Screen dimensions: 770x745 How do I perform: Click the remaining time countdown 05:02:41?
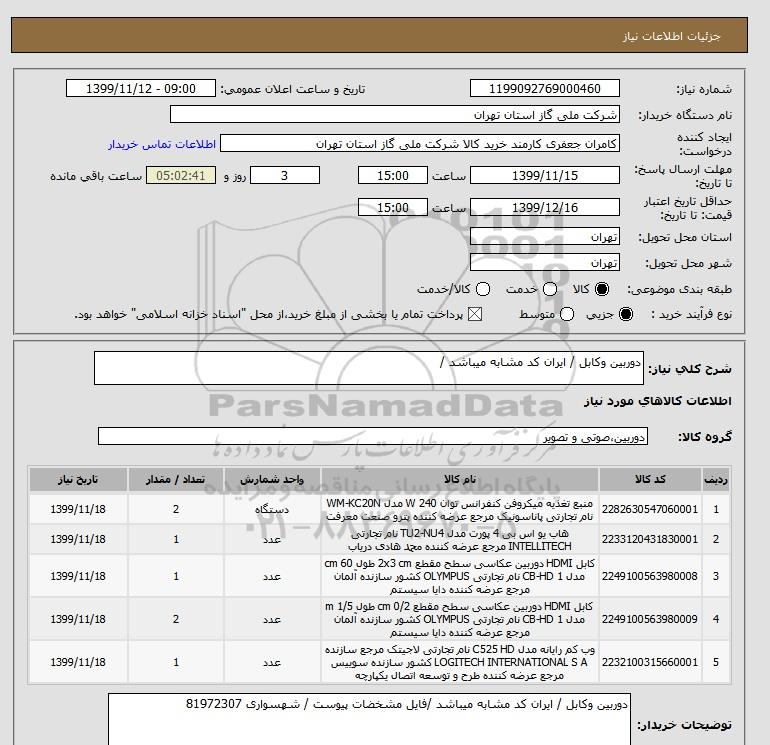[x=181, y=175]
